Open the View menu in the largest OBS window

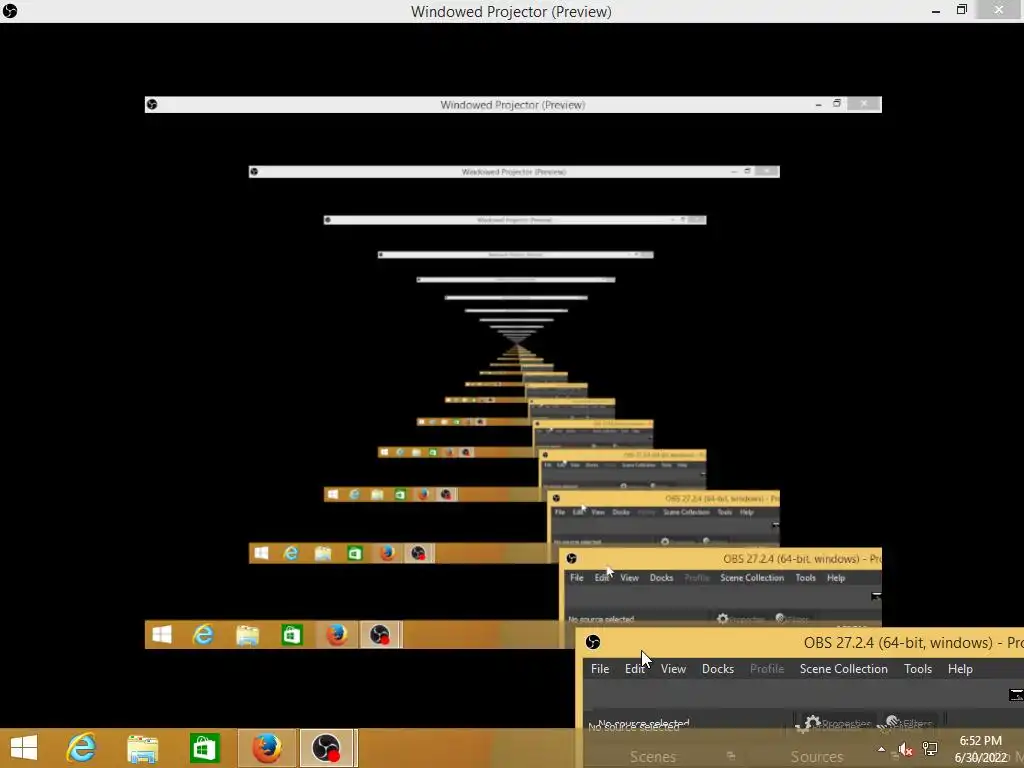(673, 669)
